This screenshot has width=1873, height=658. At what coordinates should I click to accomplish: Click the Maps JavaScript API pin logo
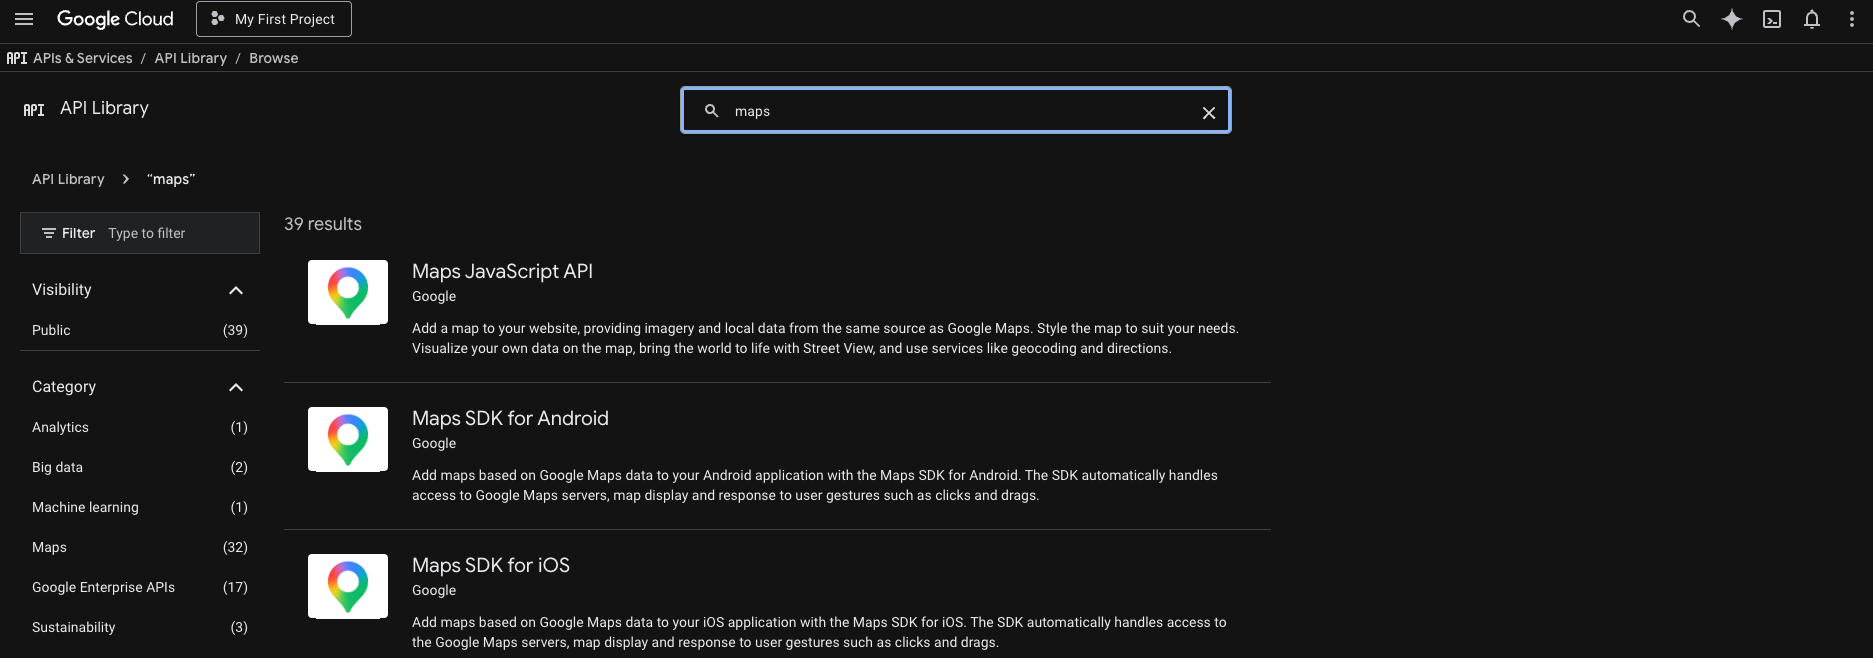point(348,292)
